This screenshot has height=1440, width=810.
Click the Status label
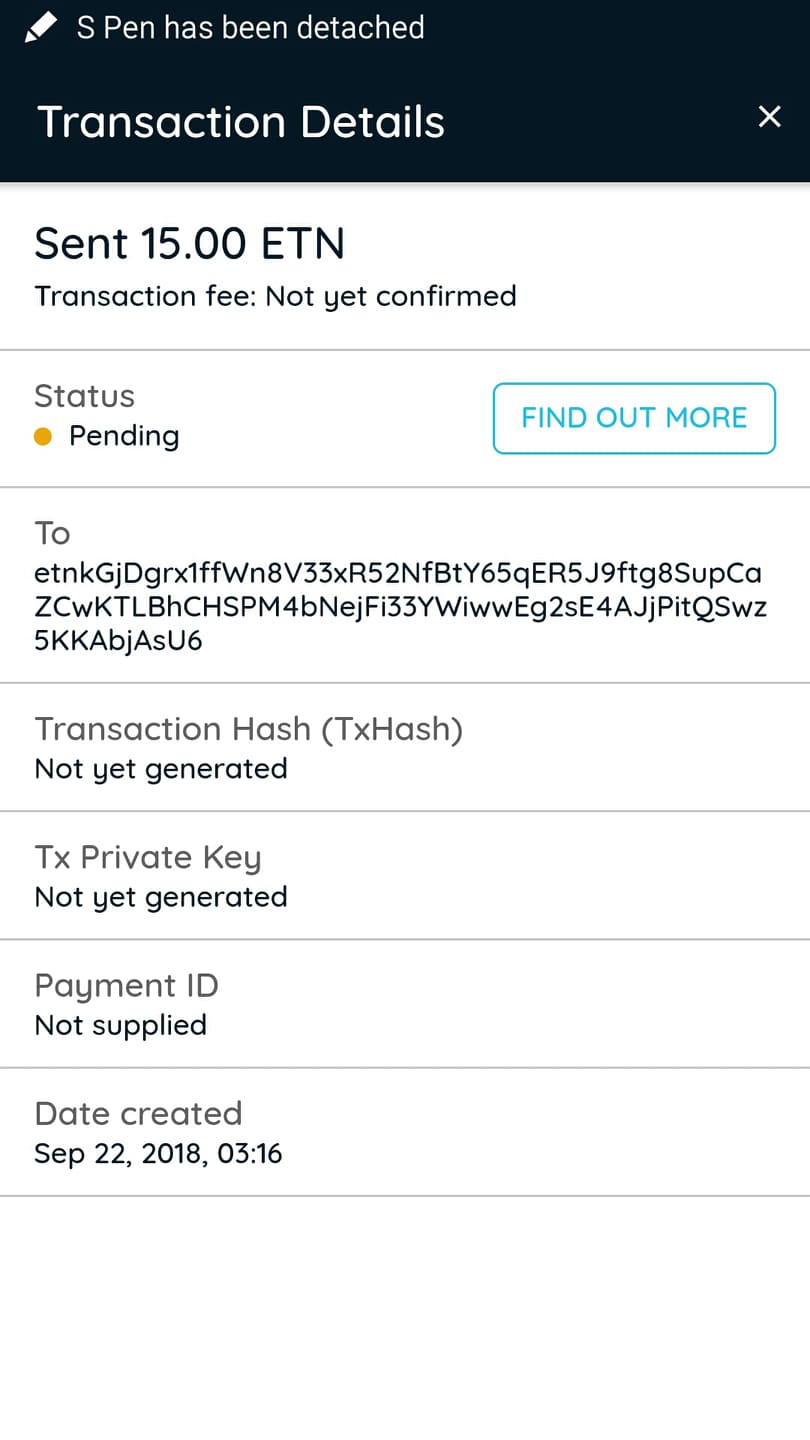click(x=84, y=396)
